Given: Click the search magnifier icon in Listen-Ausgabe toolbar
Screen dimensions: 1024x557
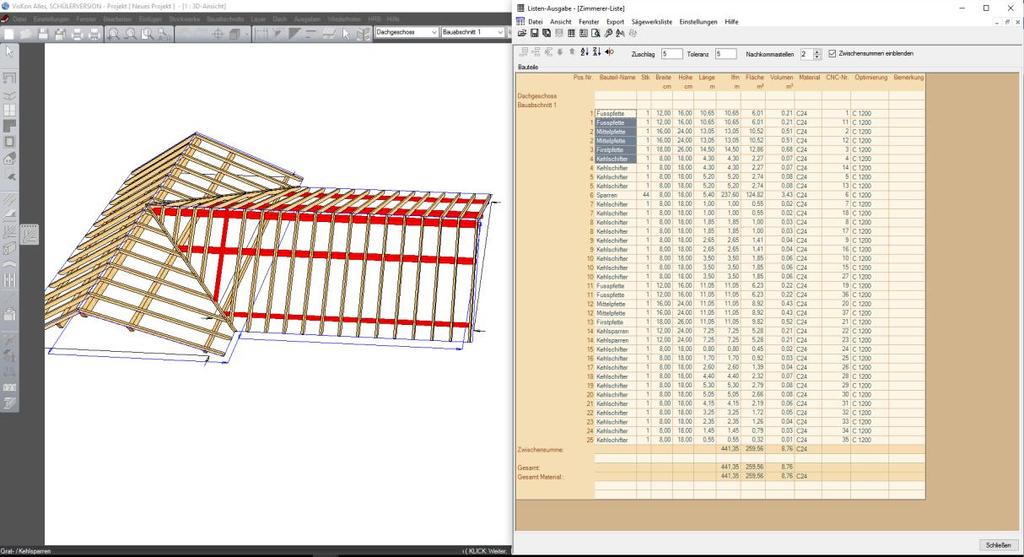Looking at the screenshot, I should [x=608, y=33].
